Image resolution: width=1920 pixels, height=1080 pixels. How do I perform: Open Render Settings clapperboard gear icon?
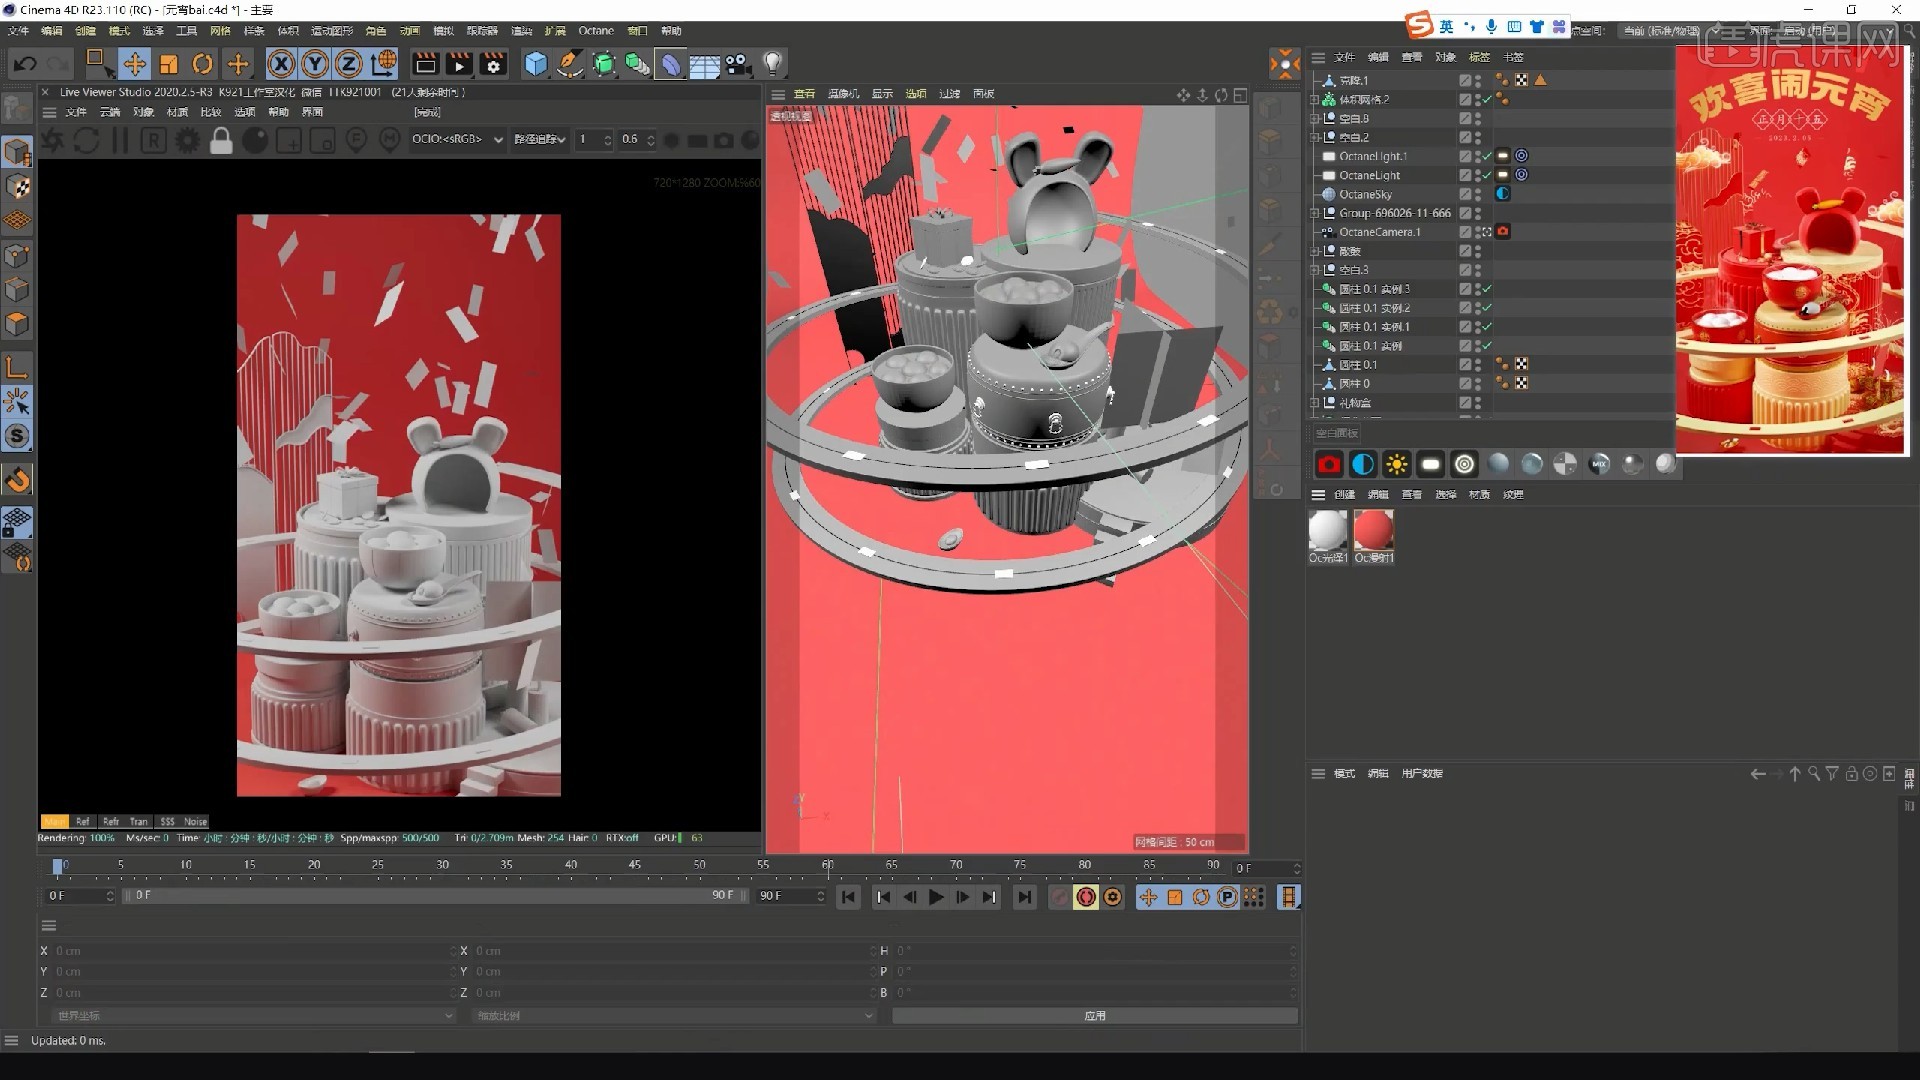(x=493, y=64)
